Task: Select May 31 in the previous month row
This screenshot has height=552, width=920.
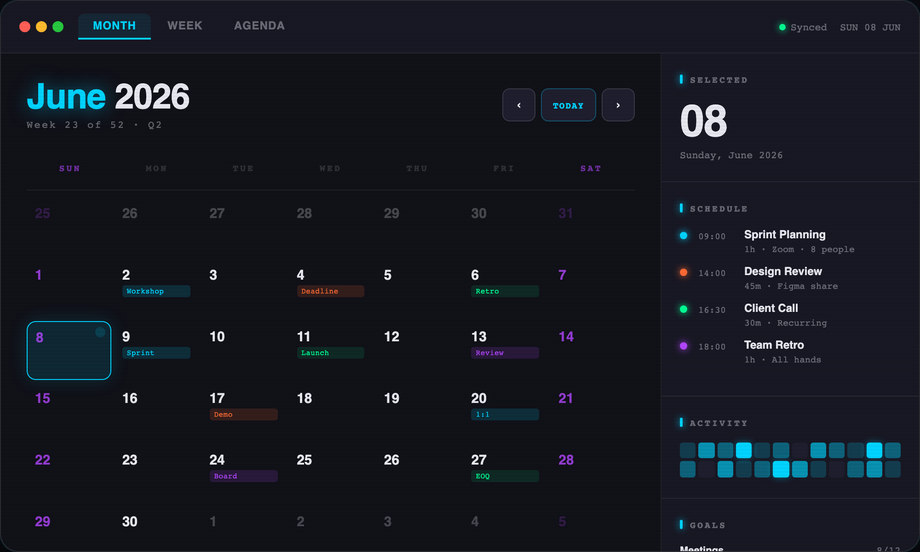Action: click(x=566, y=214)
